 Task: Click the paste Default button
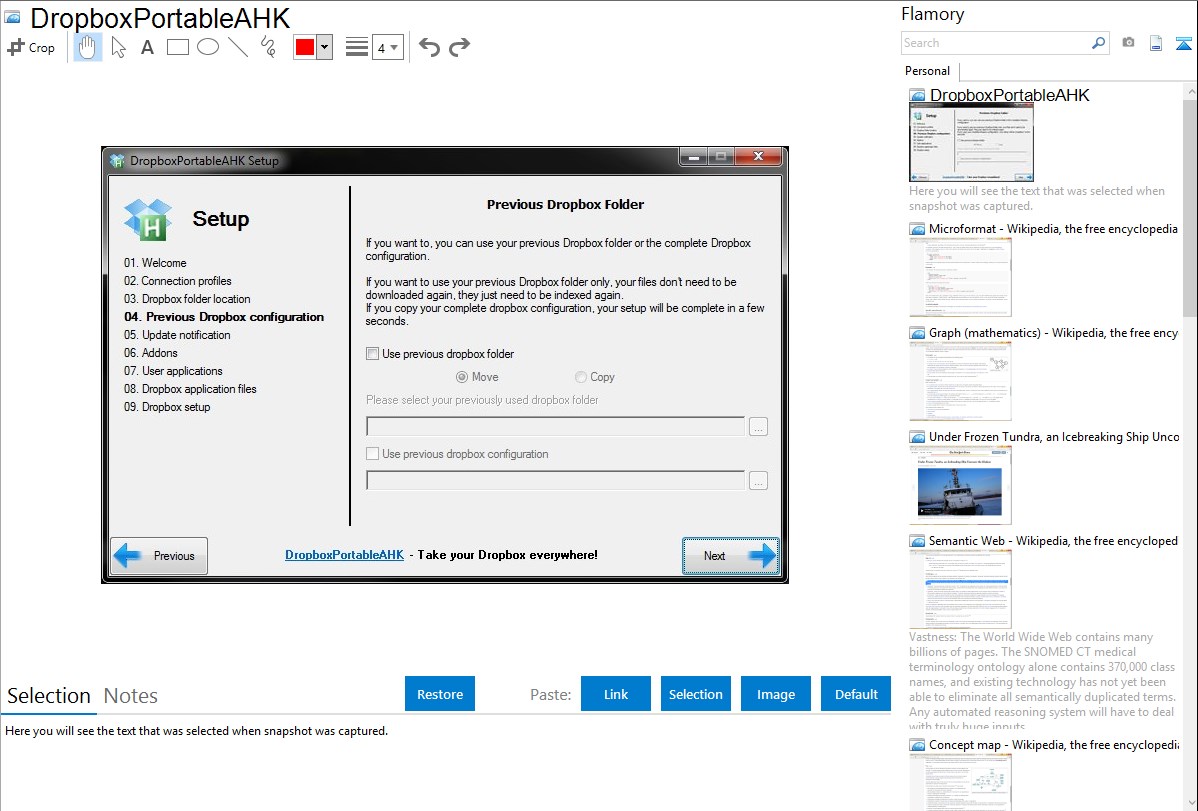(856, 694)
